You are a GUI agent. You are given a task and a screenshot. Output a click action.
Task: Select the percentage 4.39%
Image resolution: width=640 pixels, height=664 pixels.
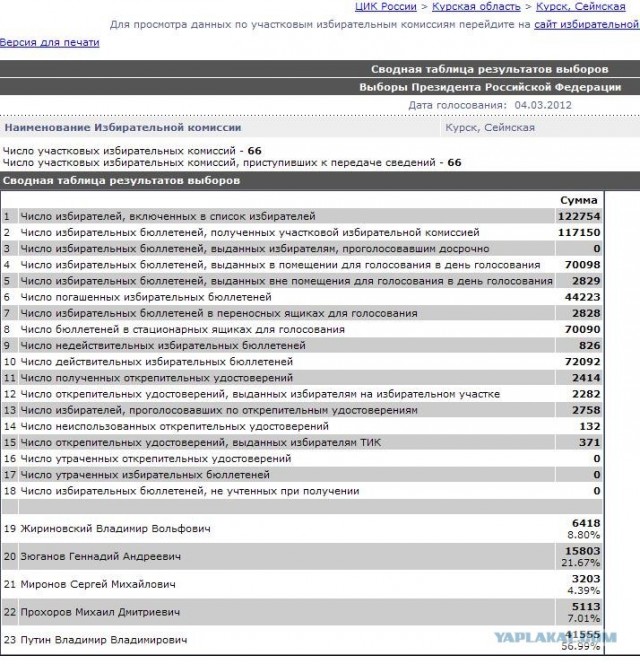coord(584,591)
